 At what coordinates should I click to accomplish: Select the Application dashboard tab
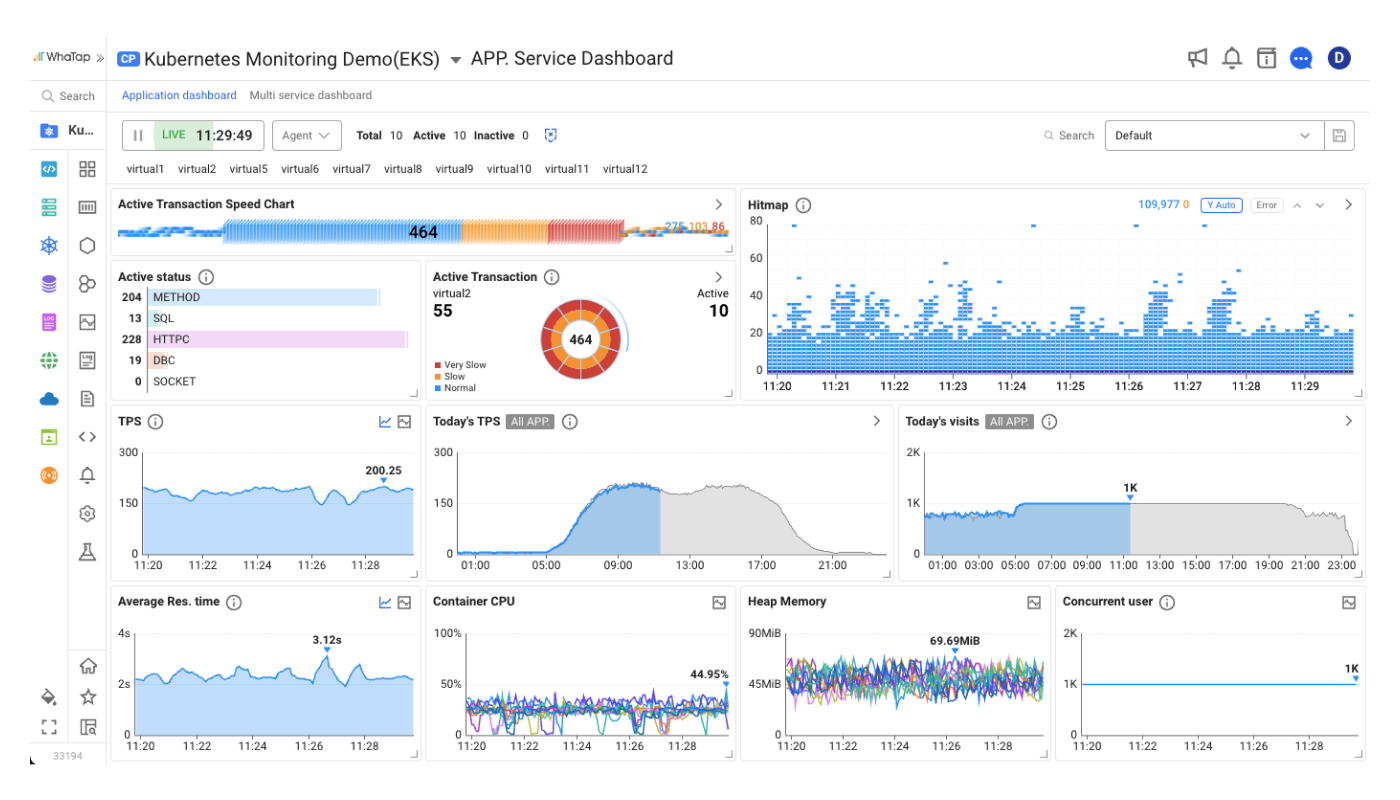179,95
